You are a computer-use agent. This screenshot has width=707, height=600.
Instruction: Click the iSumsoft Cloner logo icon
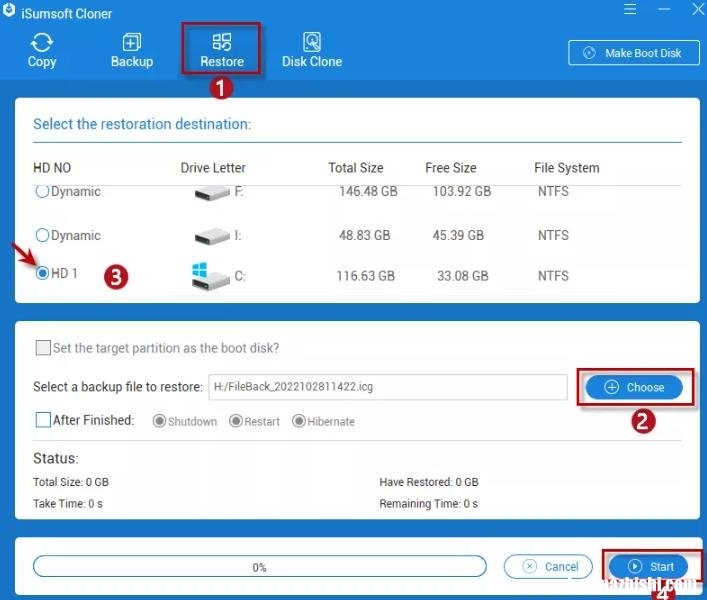point(9,11)
